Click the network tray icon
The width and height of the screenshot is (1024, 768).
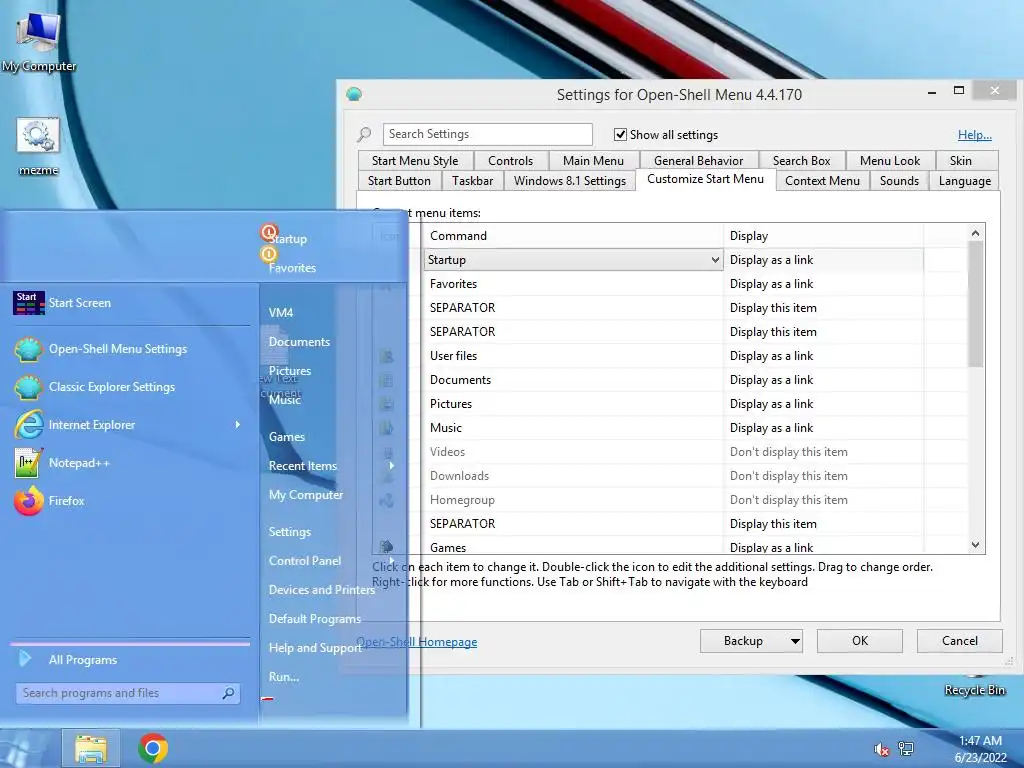click(906, 749)
